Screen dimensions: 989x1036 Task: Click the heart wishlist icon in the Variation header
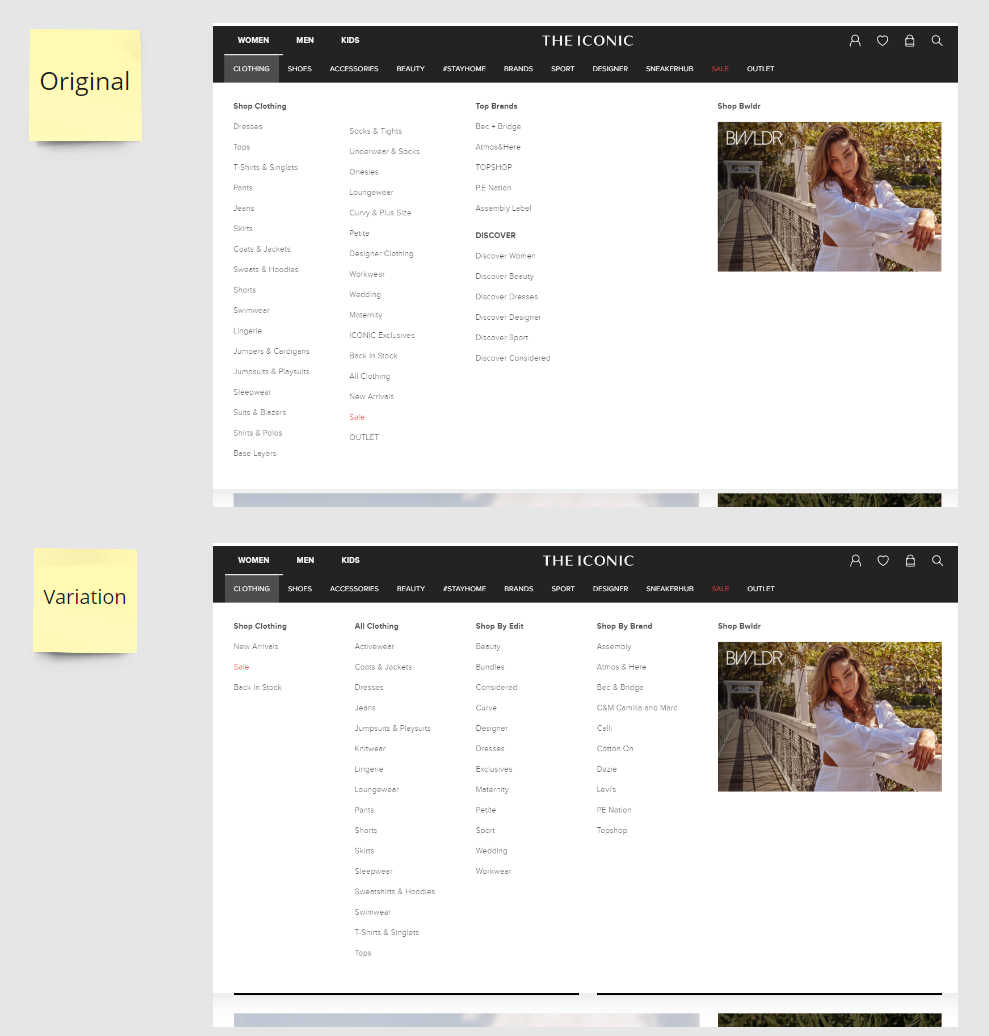point(882,560)
